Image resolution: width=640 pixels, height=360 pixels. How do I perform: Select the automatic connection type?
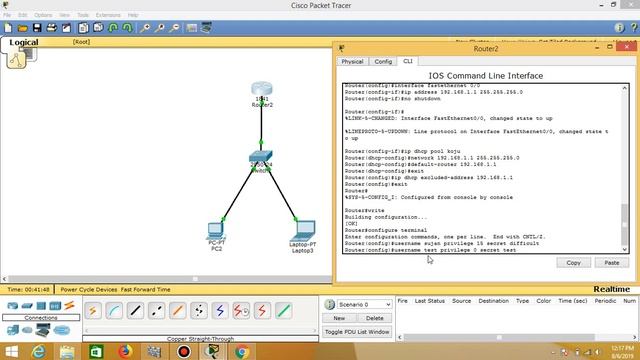coord(93,311)
